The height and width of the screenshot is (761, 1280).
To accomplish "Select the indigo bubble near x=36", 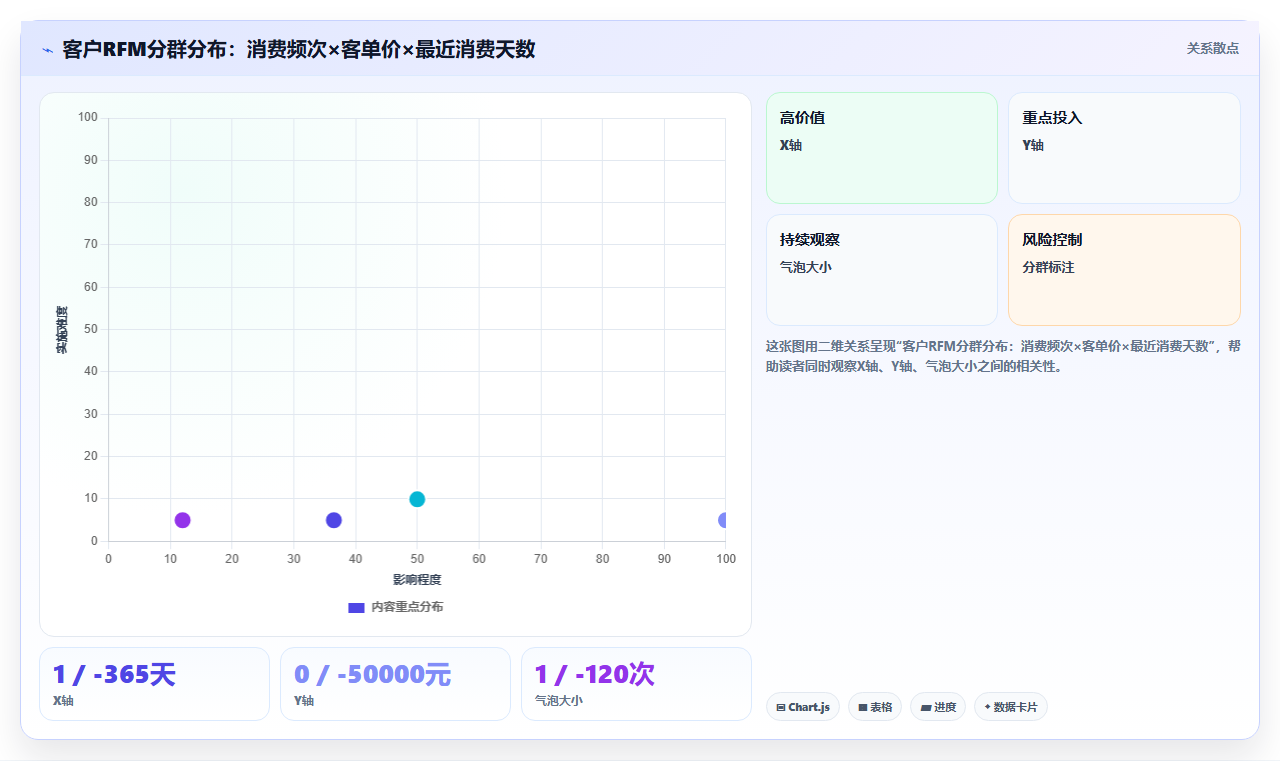I will pyautogui.click(x=334, y=520).
